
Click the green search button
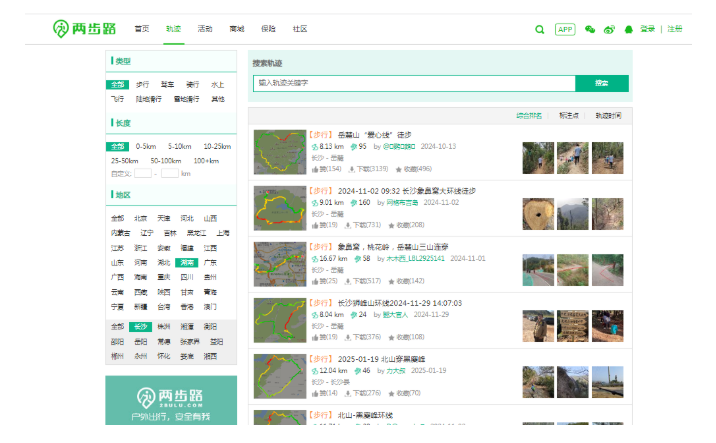click(601, 83)
